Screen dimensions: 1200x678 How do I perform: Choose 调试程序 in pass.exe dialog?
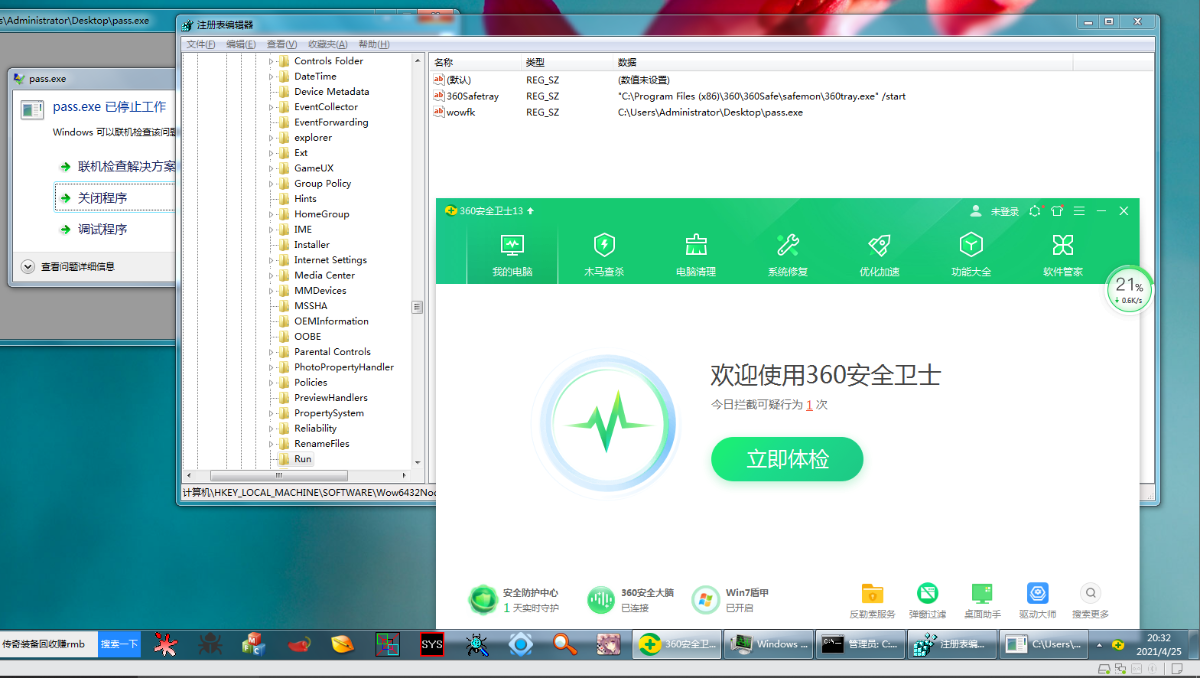point(103,229)
